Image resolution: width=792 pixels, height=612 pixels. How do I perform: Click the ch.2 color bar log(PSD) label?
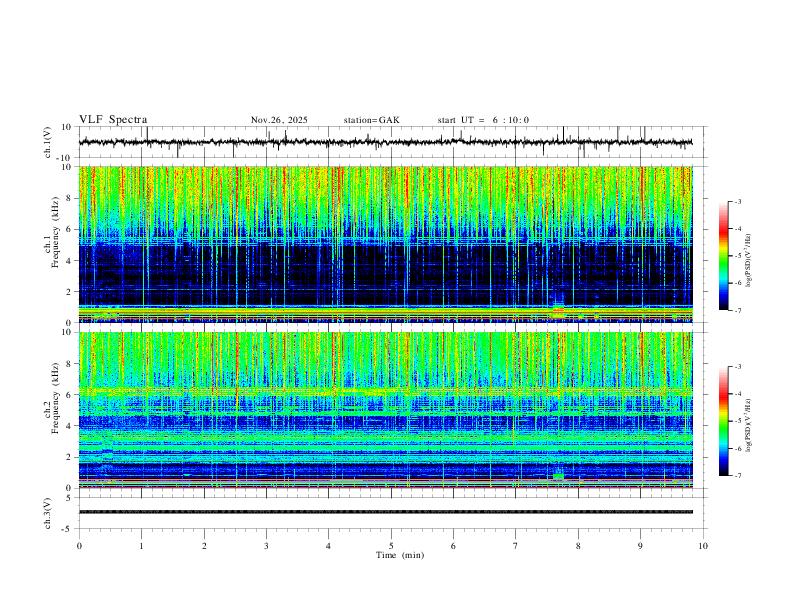(749, 426)
